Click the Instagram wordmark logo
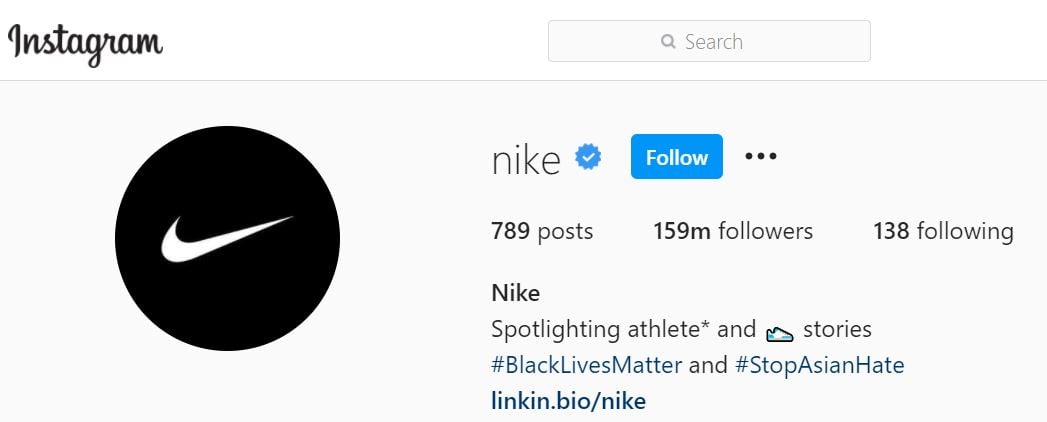 coord(85,42)
